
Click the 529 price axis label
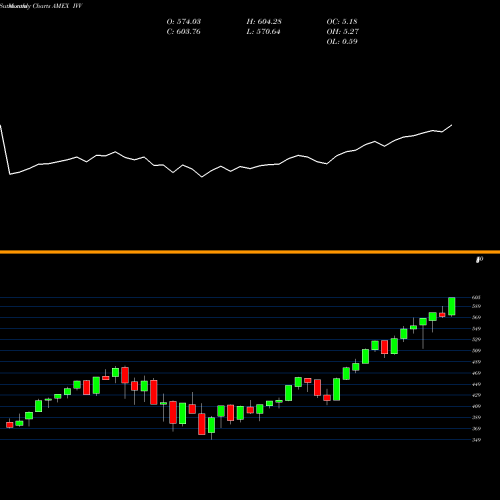476,340
